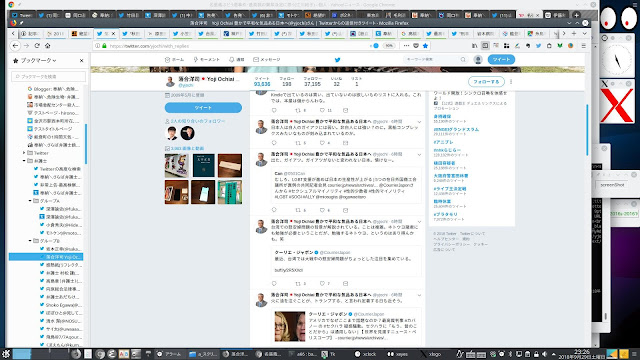This screenshot has width=640, height=360.
Task: Click the bookmarks sidebar scrollbar thumb
Action: pyautogui.click(x=86, y=144)
